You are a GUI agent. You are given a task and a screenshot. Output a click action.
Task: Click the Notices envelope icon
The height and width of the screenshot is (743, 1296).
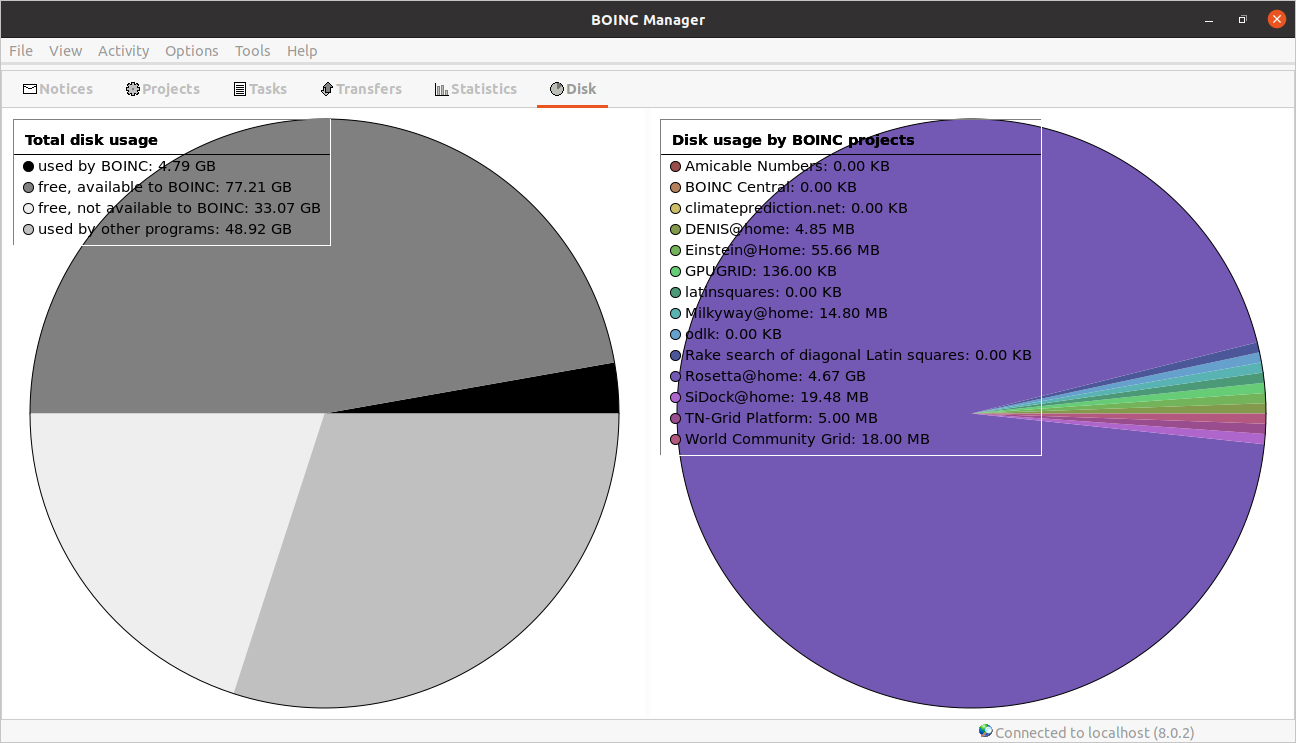click(30, 89)
